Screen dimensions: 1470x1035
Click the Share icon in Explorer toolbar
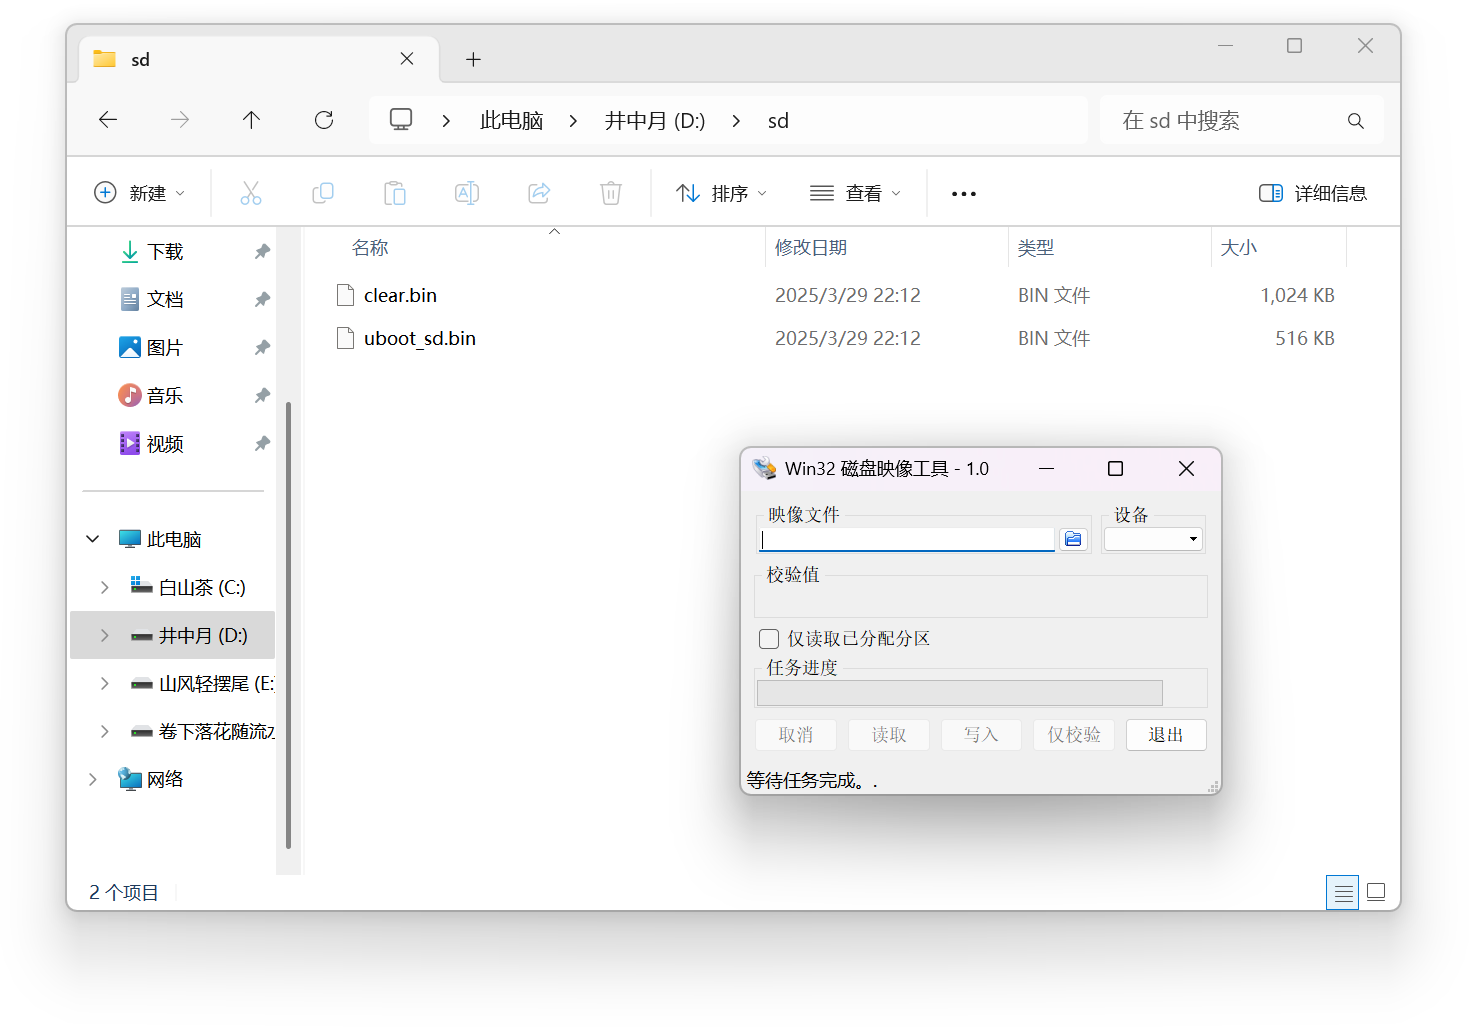click(539, 192)
